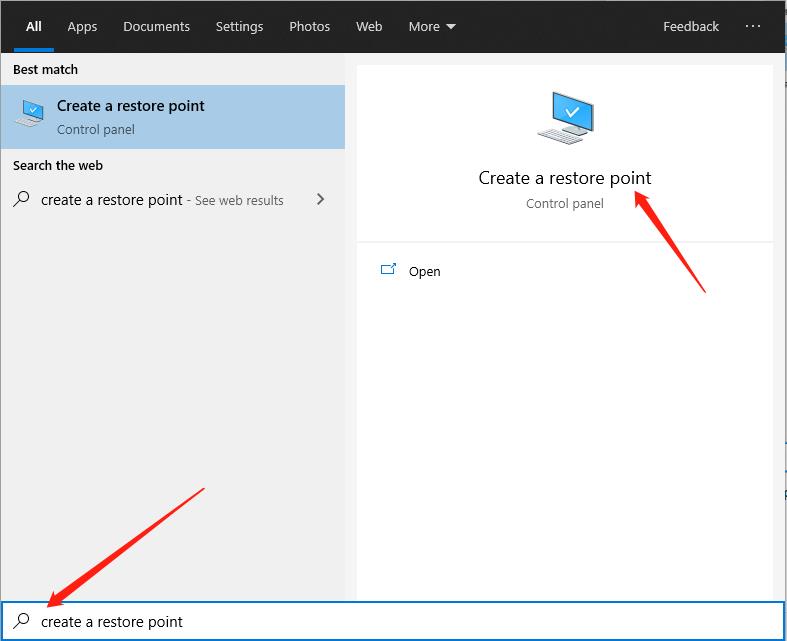The image size is (787, 641).
Task: Click the Feedback button
Action: pos(691,27)
